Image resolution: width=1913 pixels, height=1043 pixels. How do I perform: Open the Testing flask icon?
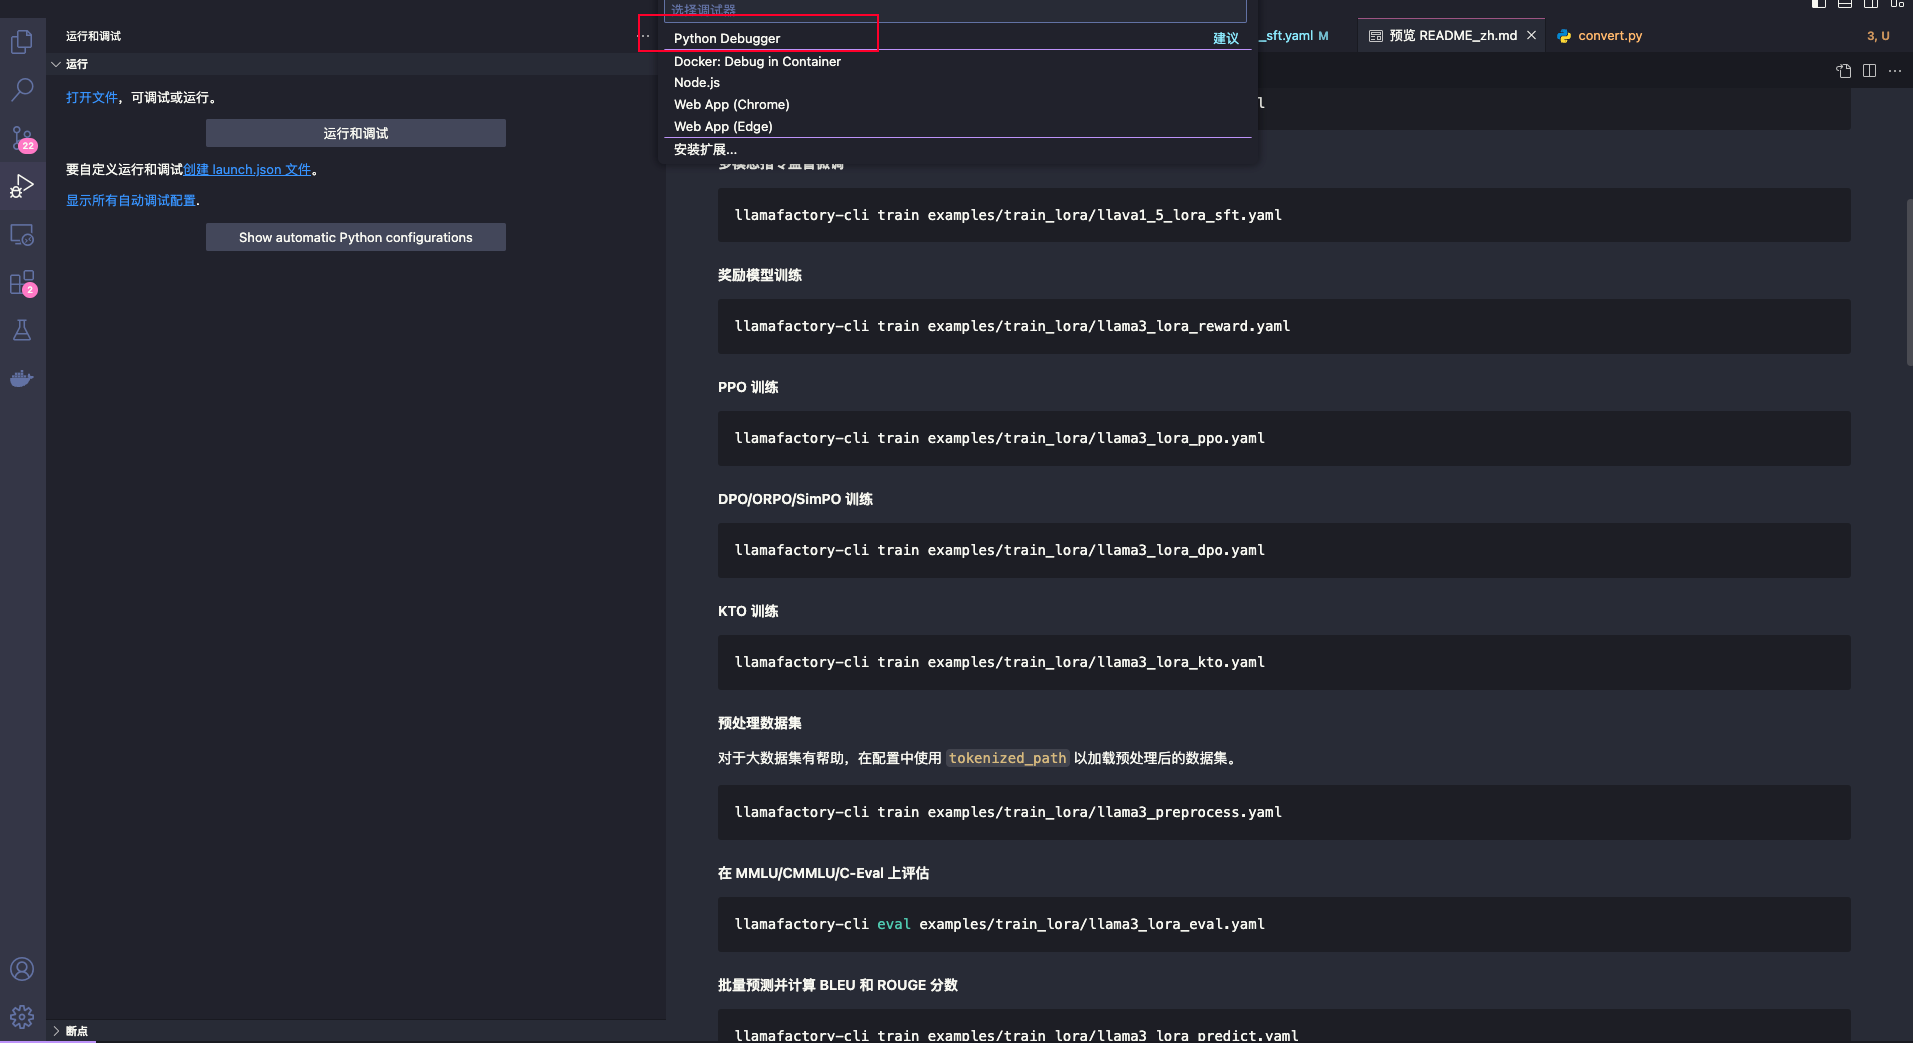(22, 331)
